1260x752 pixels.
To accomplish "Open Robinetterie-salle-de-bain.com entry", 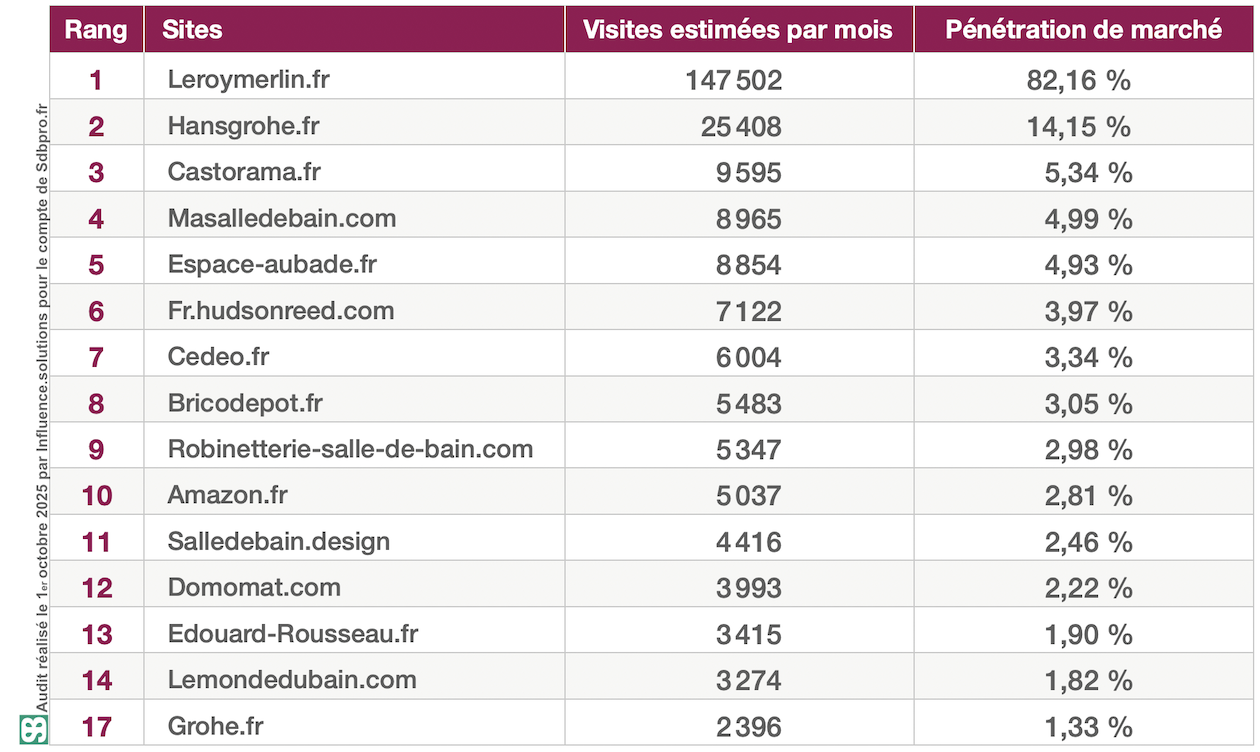I will pos(350,449).
